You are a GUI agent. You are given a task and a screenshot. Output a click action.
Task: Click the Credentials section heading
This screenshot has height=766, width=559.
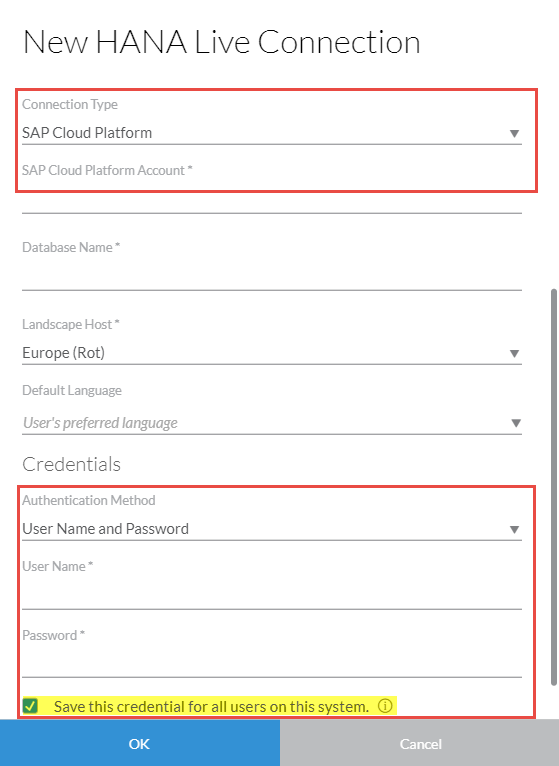click(x=71, y=464)
